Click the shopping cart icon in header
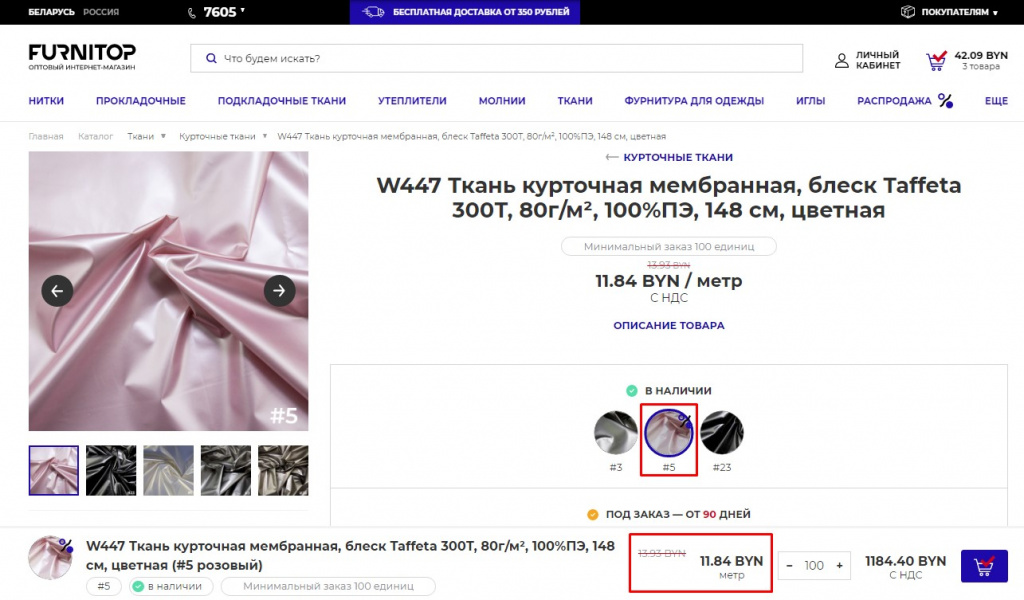The width and height of the screenshot is (1024, 600). tap(936, 60)
